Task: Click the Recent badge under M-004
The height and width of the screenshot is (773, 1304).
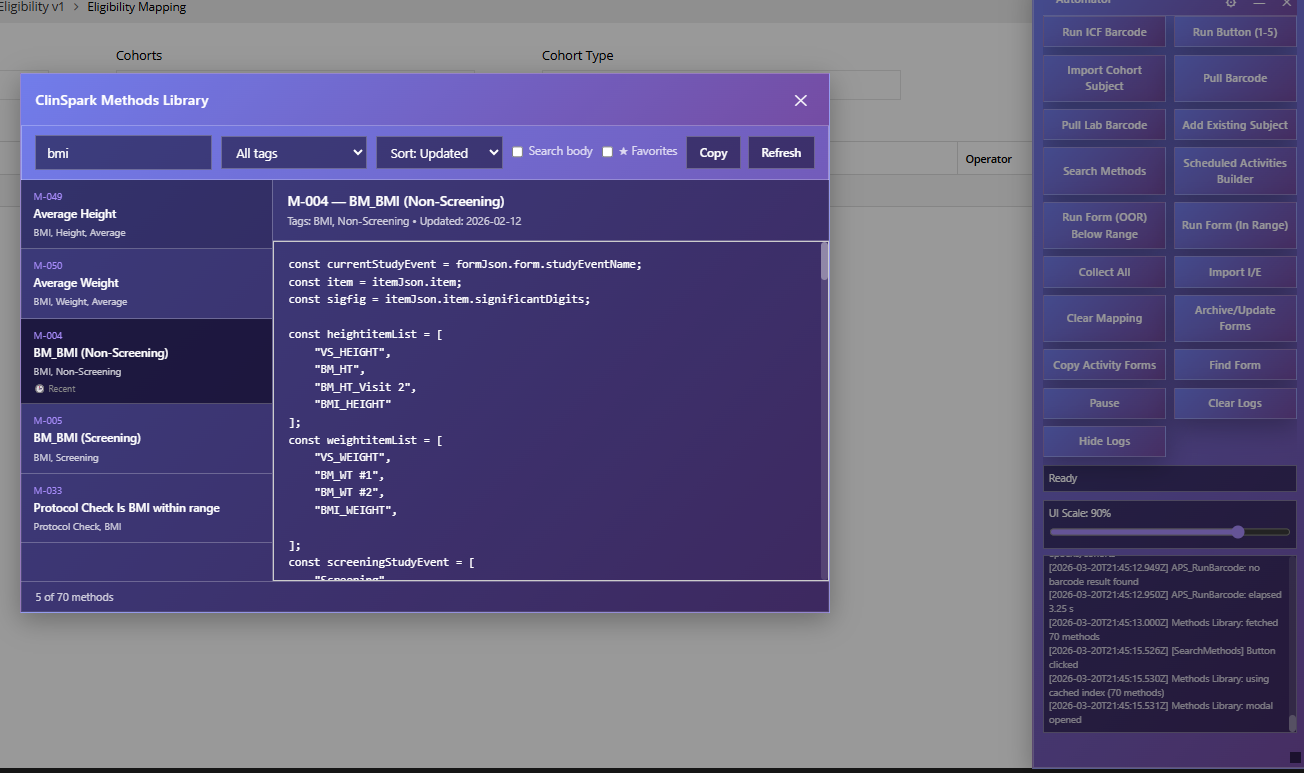Action: 55,388
